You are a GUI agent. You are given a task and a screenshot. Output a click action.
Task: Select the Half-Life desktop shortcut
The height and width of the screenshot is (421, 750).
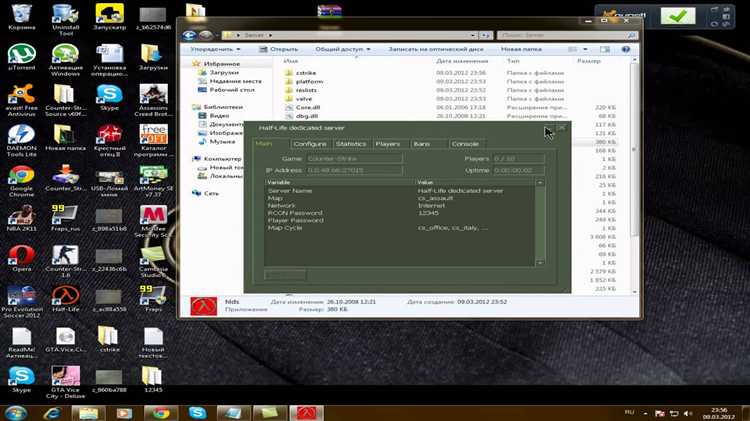coord(66,299)
